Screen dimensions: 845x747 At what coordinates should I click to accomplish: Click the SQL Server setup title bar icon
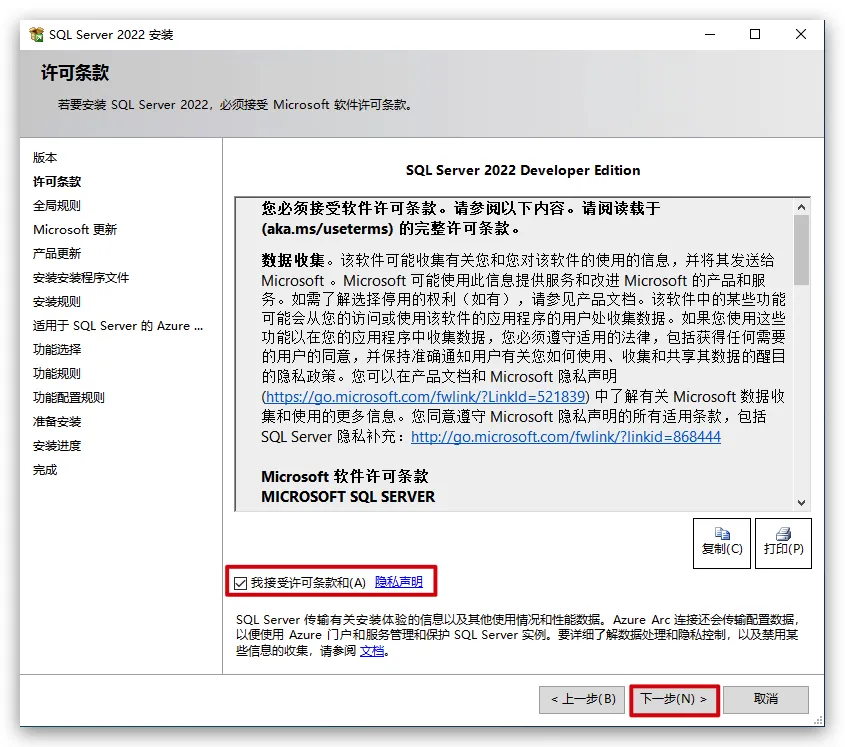[37, 34]
